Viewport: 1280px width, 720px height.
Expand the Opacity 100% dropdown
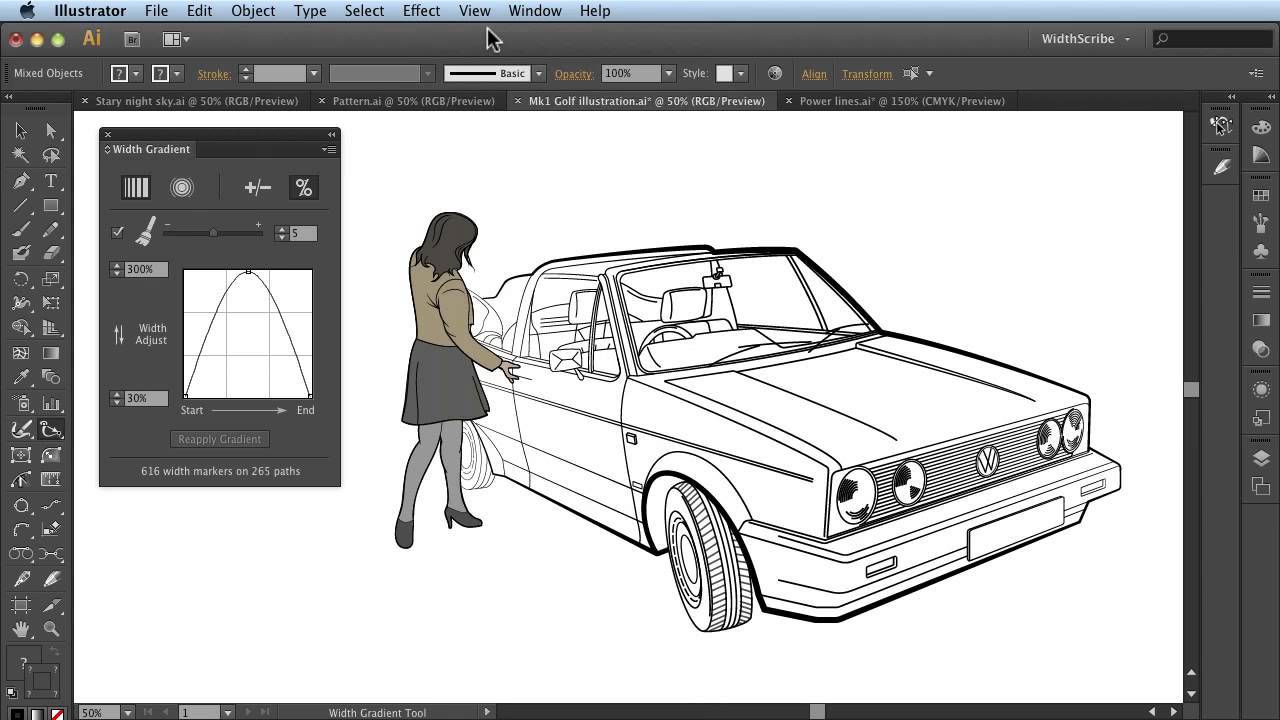pos(668,73)
